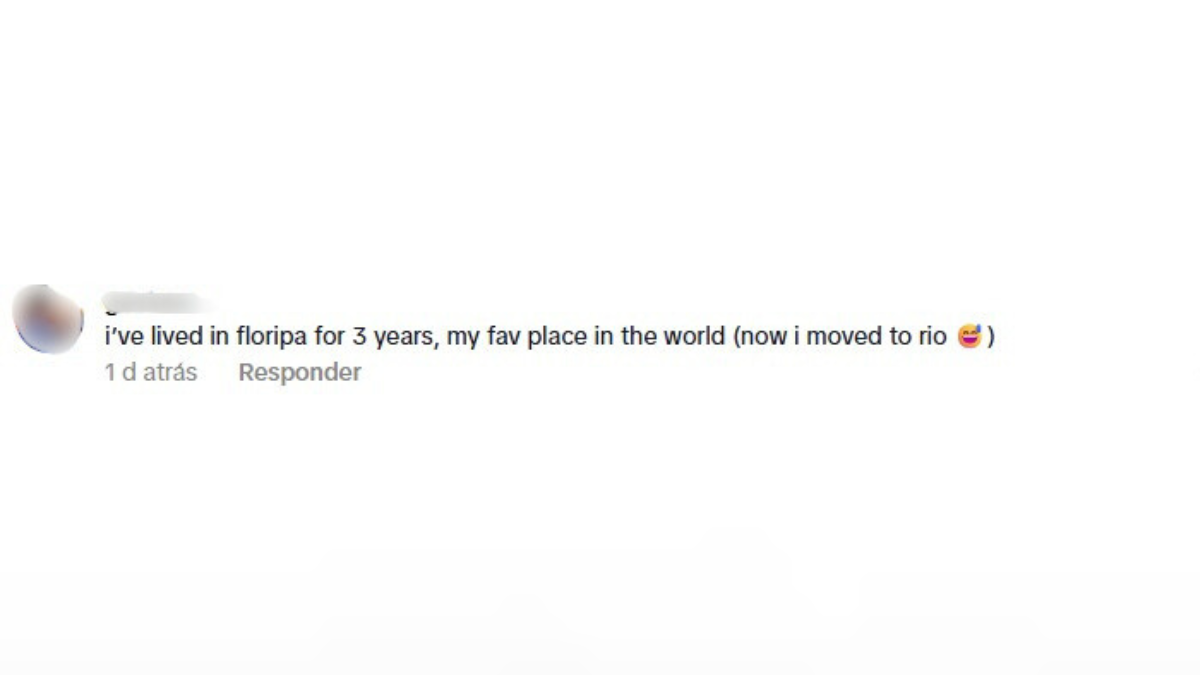Click the closing parenthesis after the emoji
Screen dimensions: 1200x675
tap(990, 336)
